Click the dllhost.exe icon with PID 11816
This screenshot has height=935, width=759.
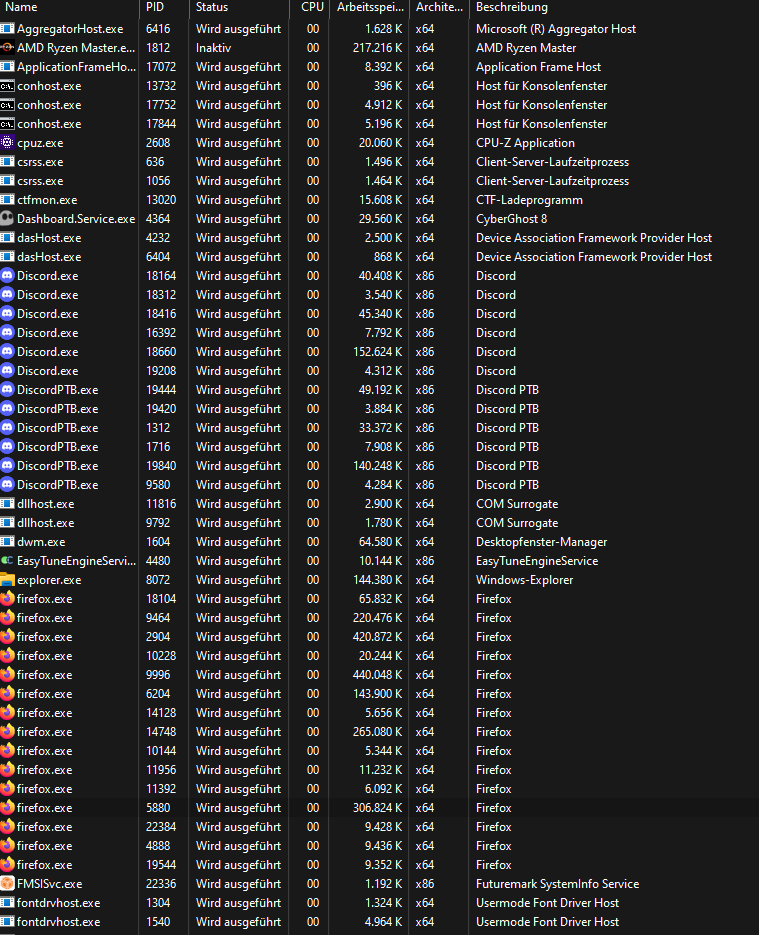7,504
